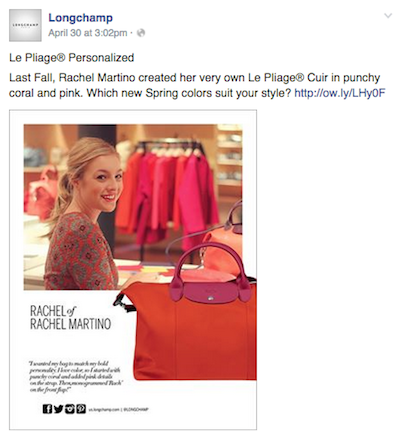Click the italic quote text under heading
The height and width of the screenshot is (432, 400).
click(75, 377)
